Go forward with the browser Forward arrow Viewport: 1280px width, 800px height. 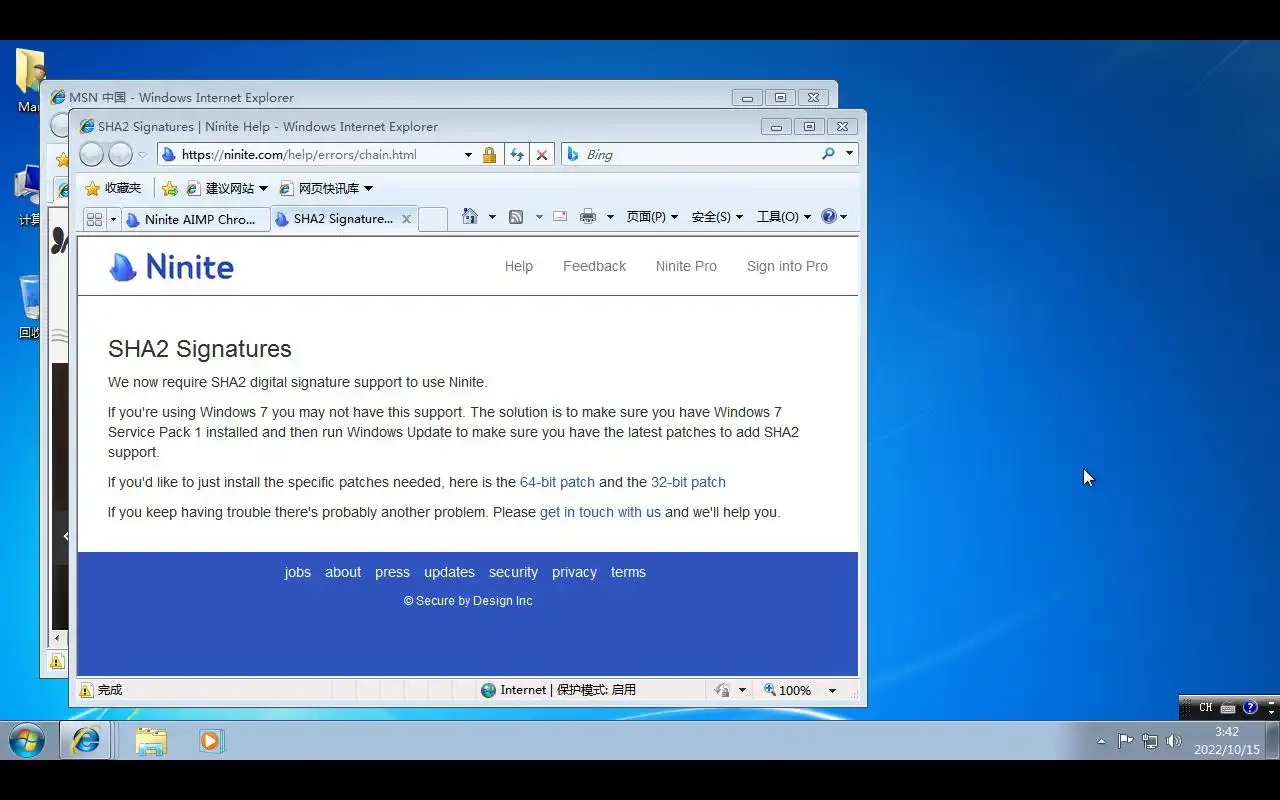[x=120, y=154]
